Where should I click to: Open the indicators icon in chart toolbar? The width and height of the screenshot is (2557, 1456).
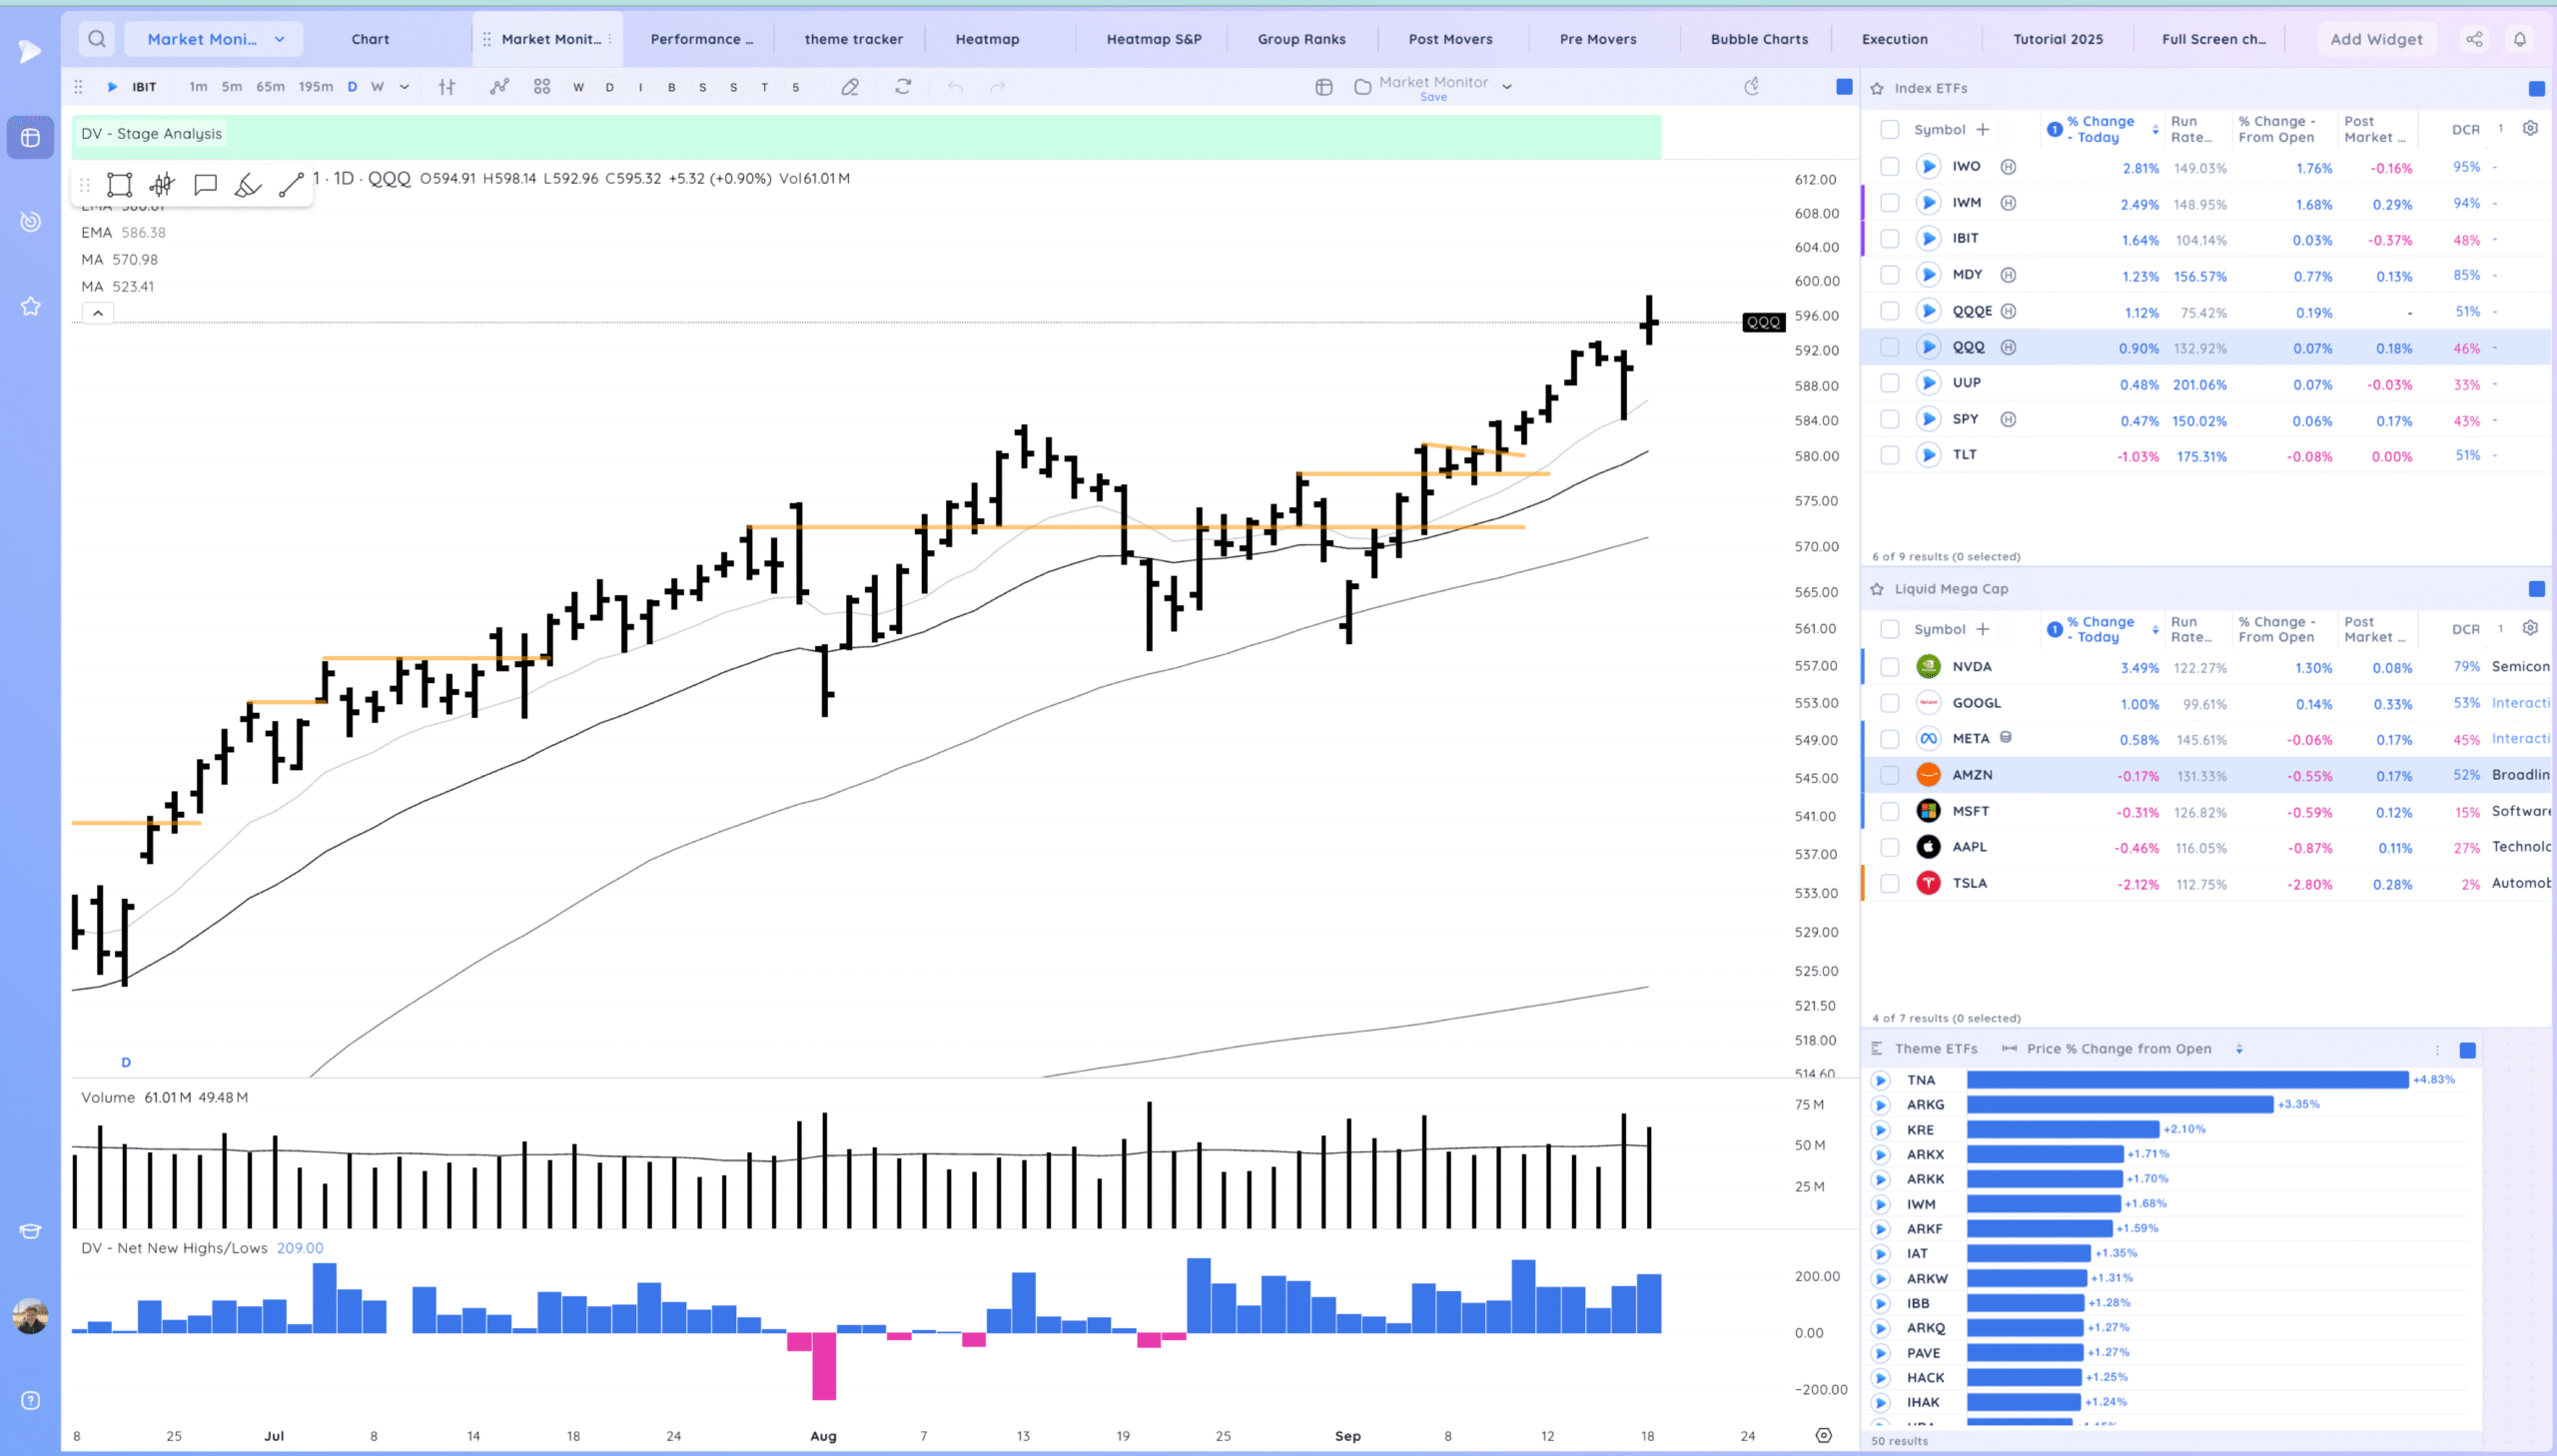click(x=499, y=87)
